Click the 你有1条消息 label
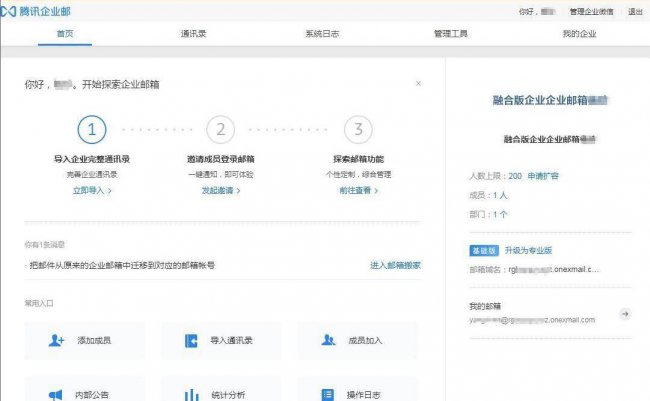 (45, 245)
